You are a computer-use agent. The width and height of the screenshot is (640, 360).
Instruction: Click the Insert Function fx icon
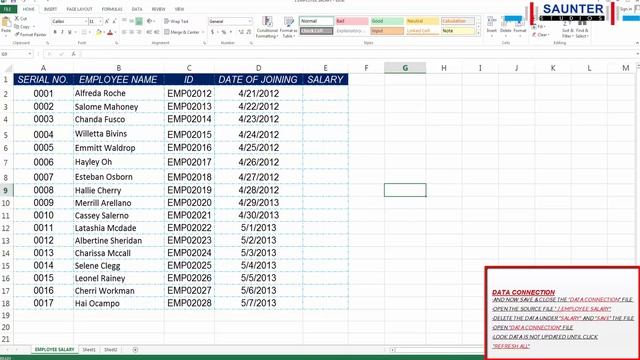(73, 54)
